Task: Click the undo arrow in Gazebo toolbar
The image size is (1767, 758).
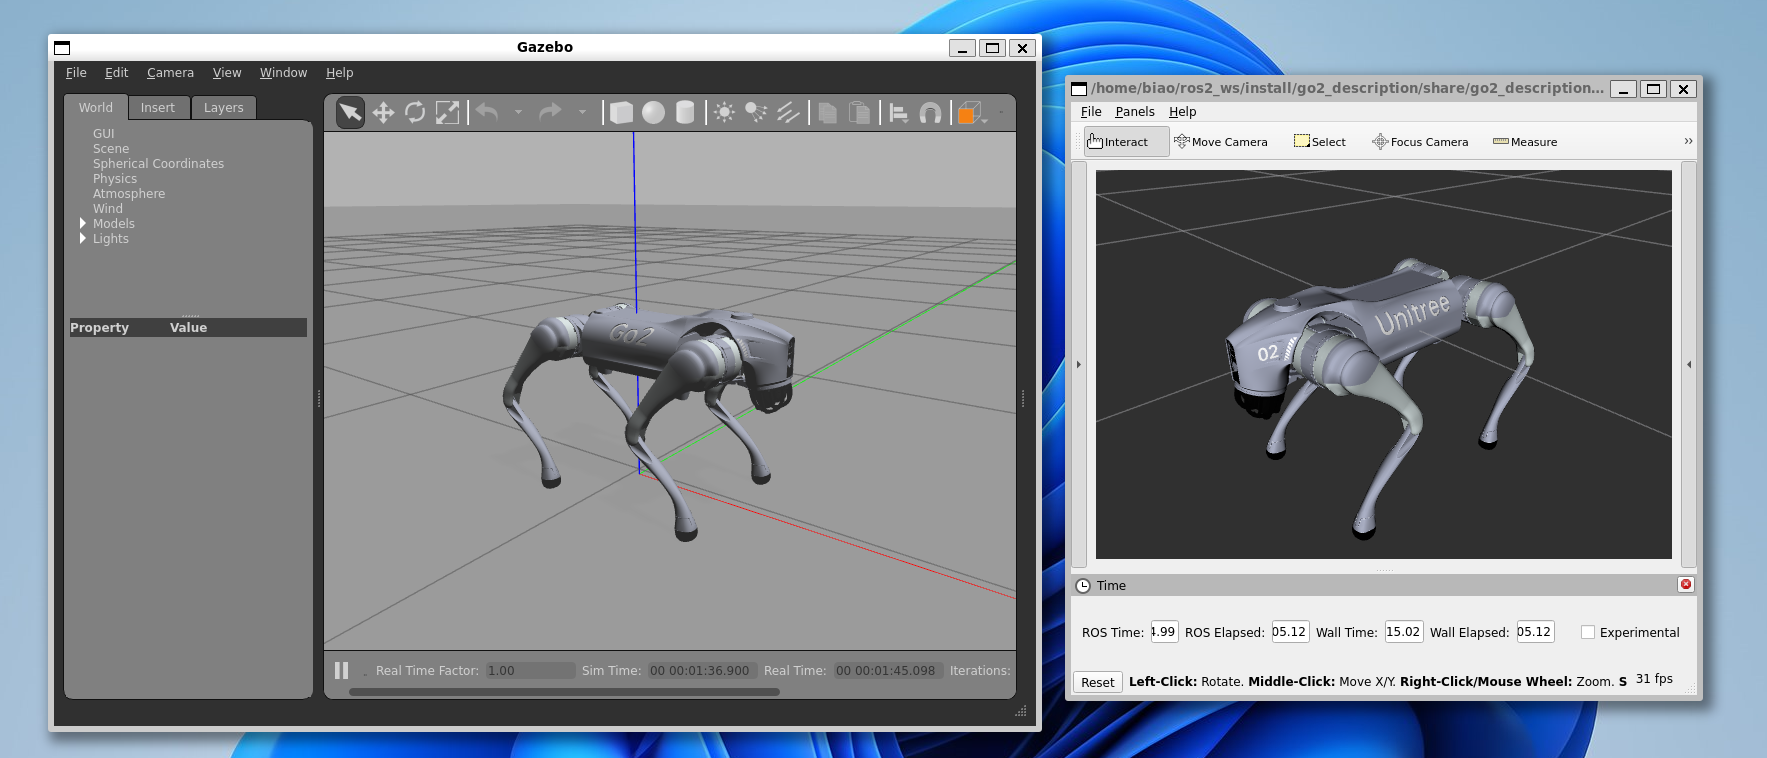Action: (x=487, y=112)
